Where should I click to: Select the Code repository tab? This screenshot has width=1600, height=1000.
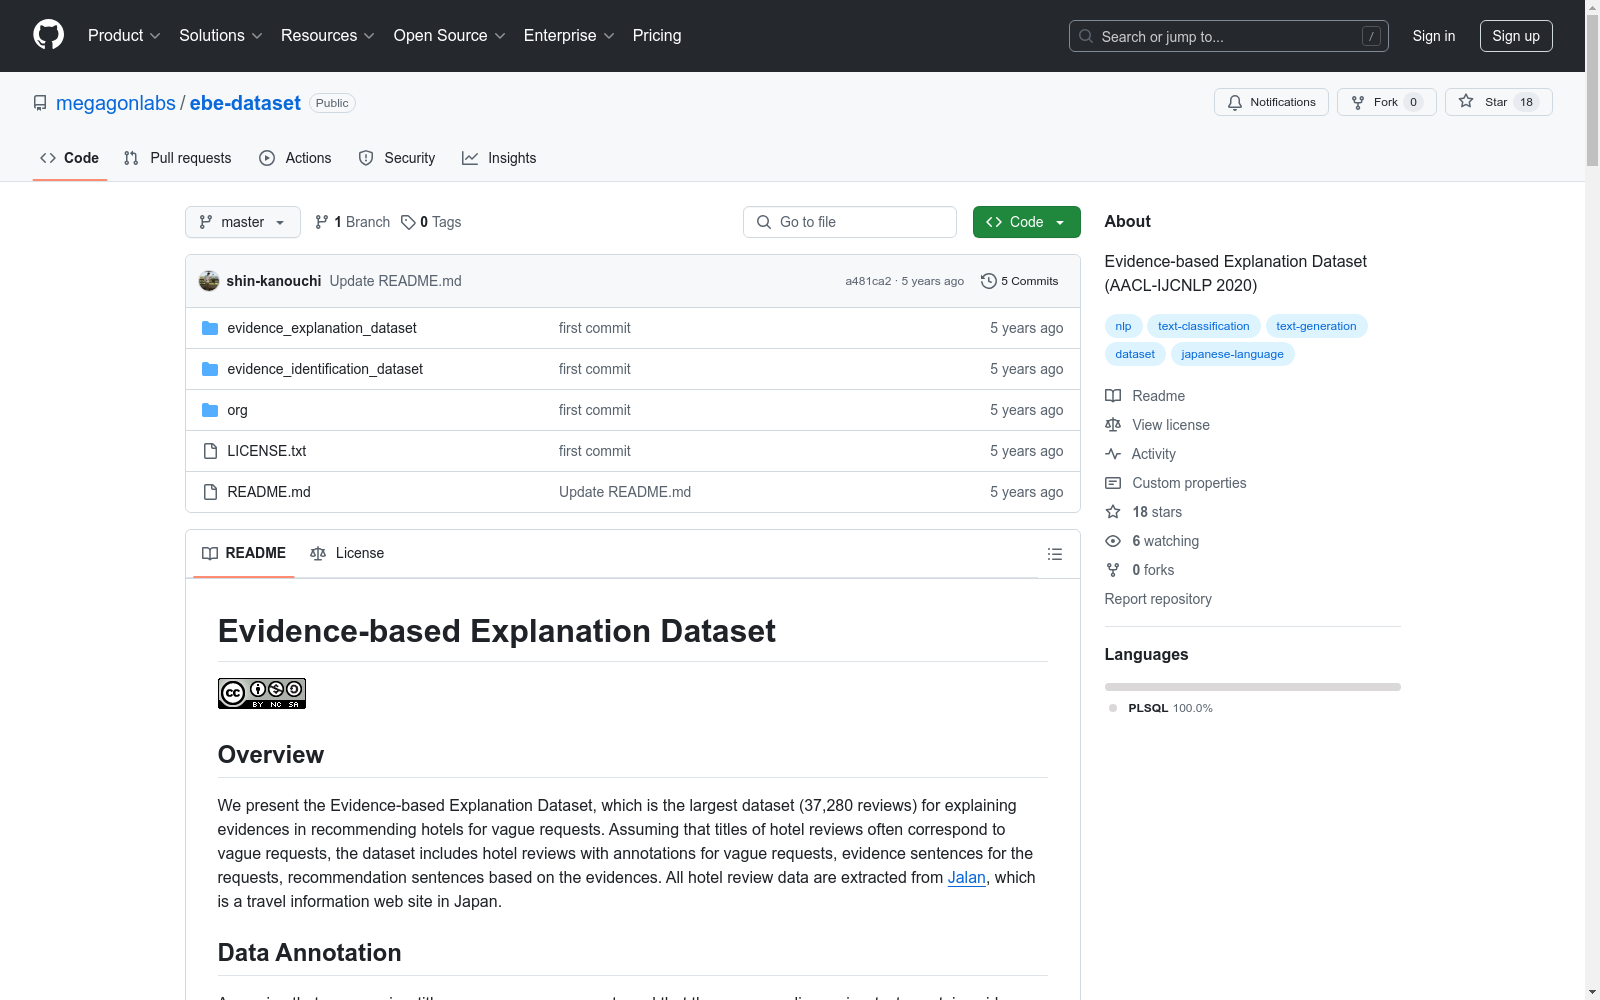(x=69, y=158)
